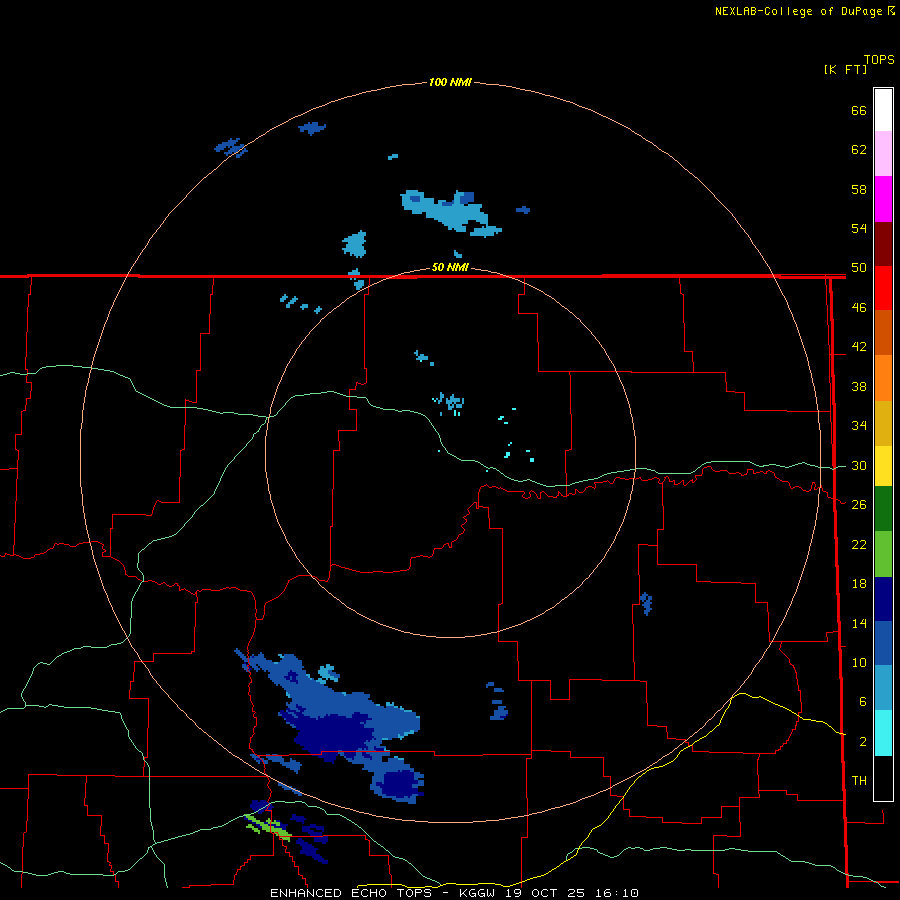Viewport: 900px width, 900px height.
Task: Click the "42" legend label
Action: coord(859,347)
